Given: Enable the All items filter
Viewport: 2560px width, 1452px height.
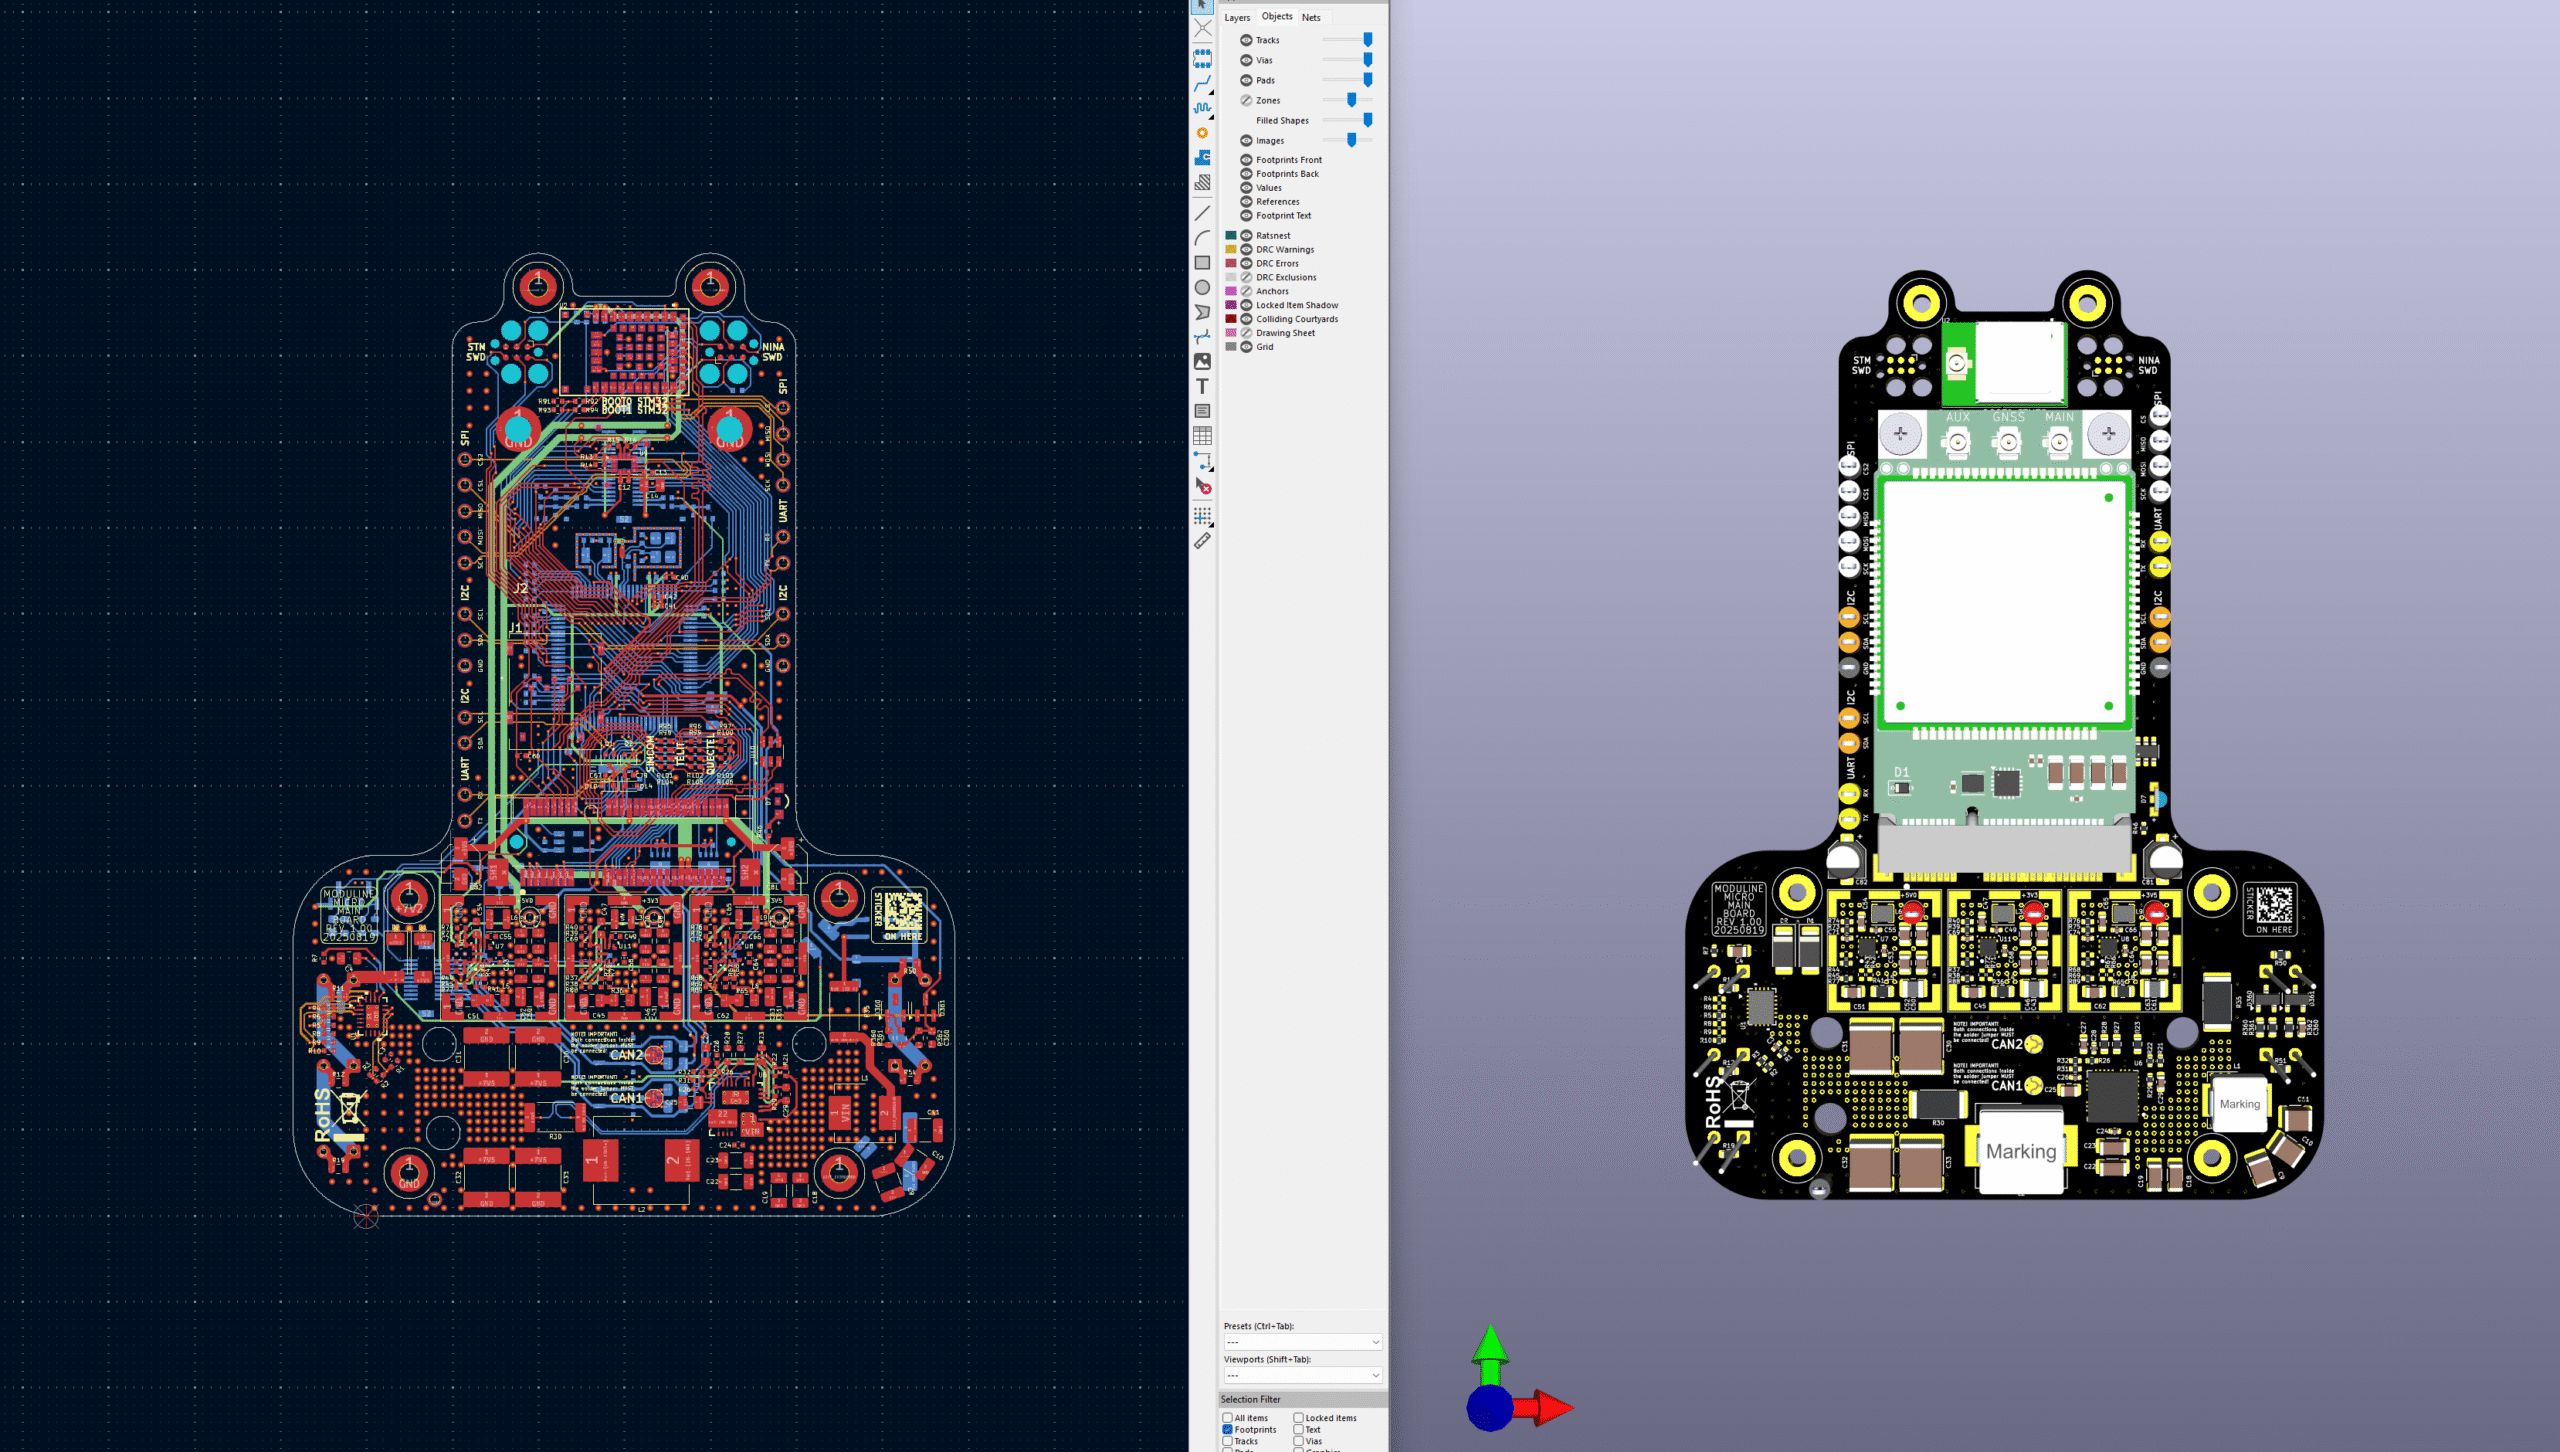Looking at the screenshot, I should [x=1228, y=1418].
